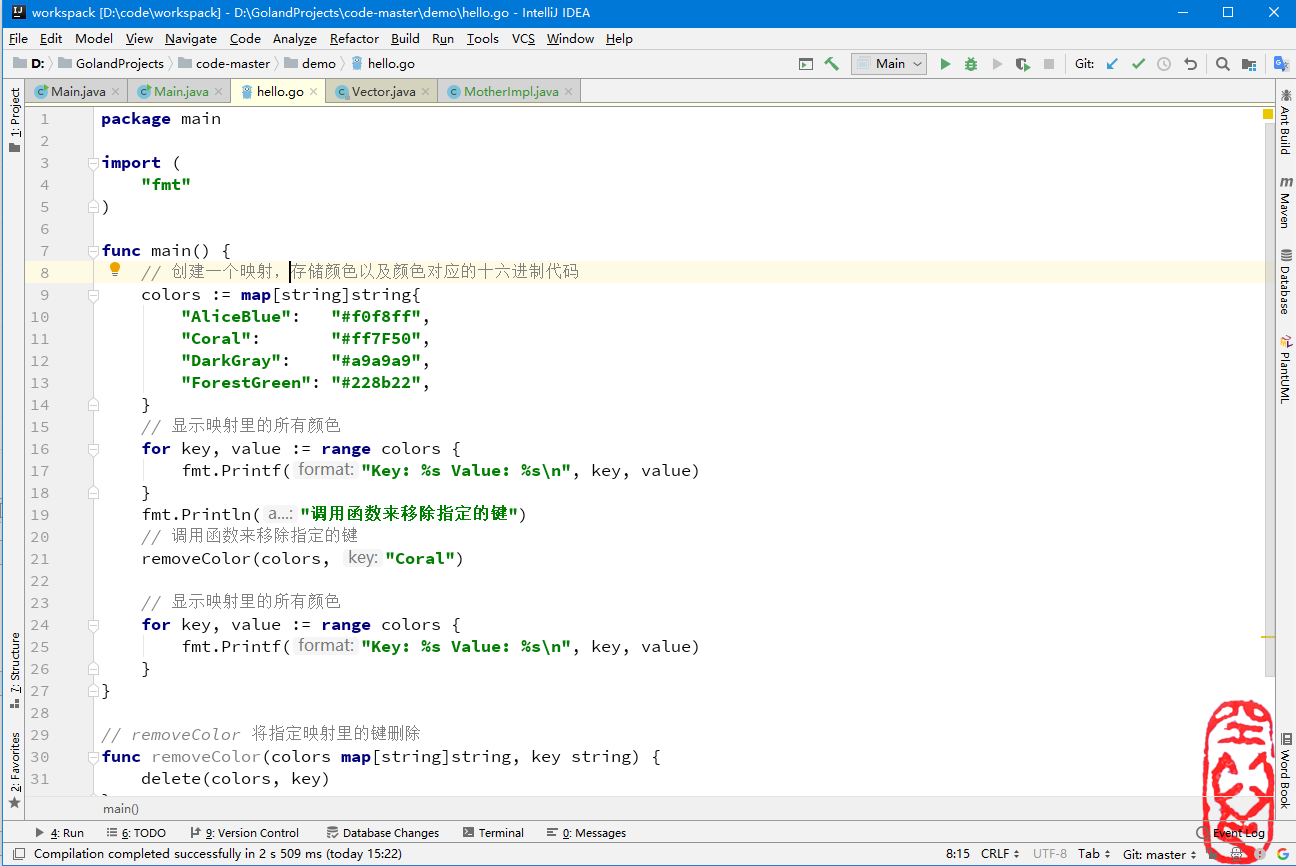Open the Navigate menu
Viewport: 1296px width, 866px height.
tap(191, 38)
